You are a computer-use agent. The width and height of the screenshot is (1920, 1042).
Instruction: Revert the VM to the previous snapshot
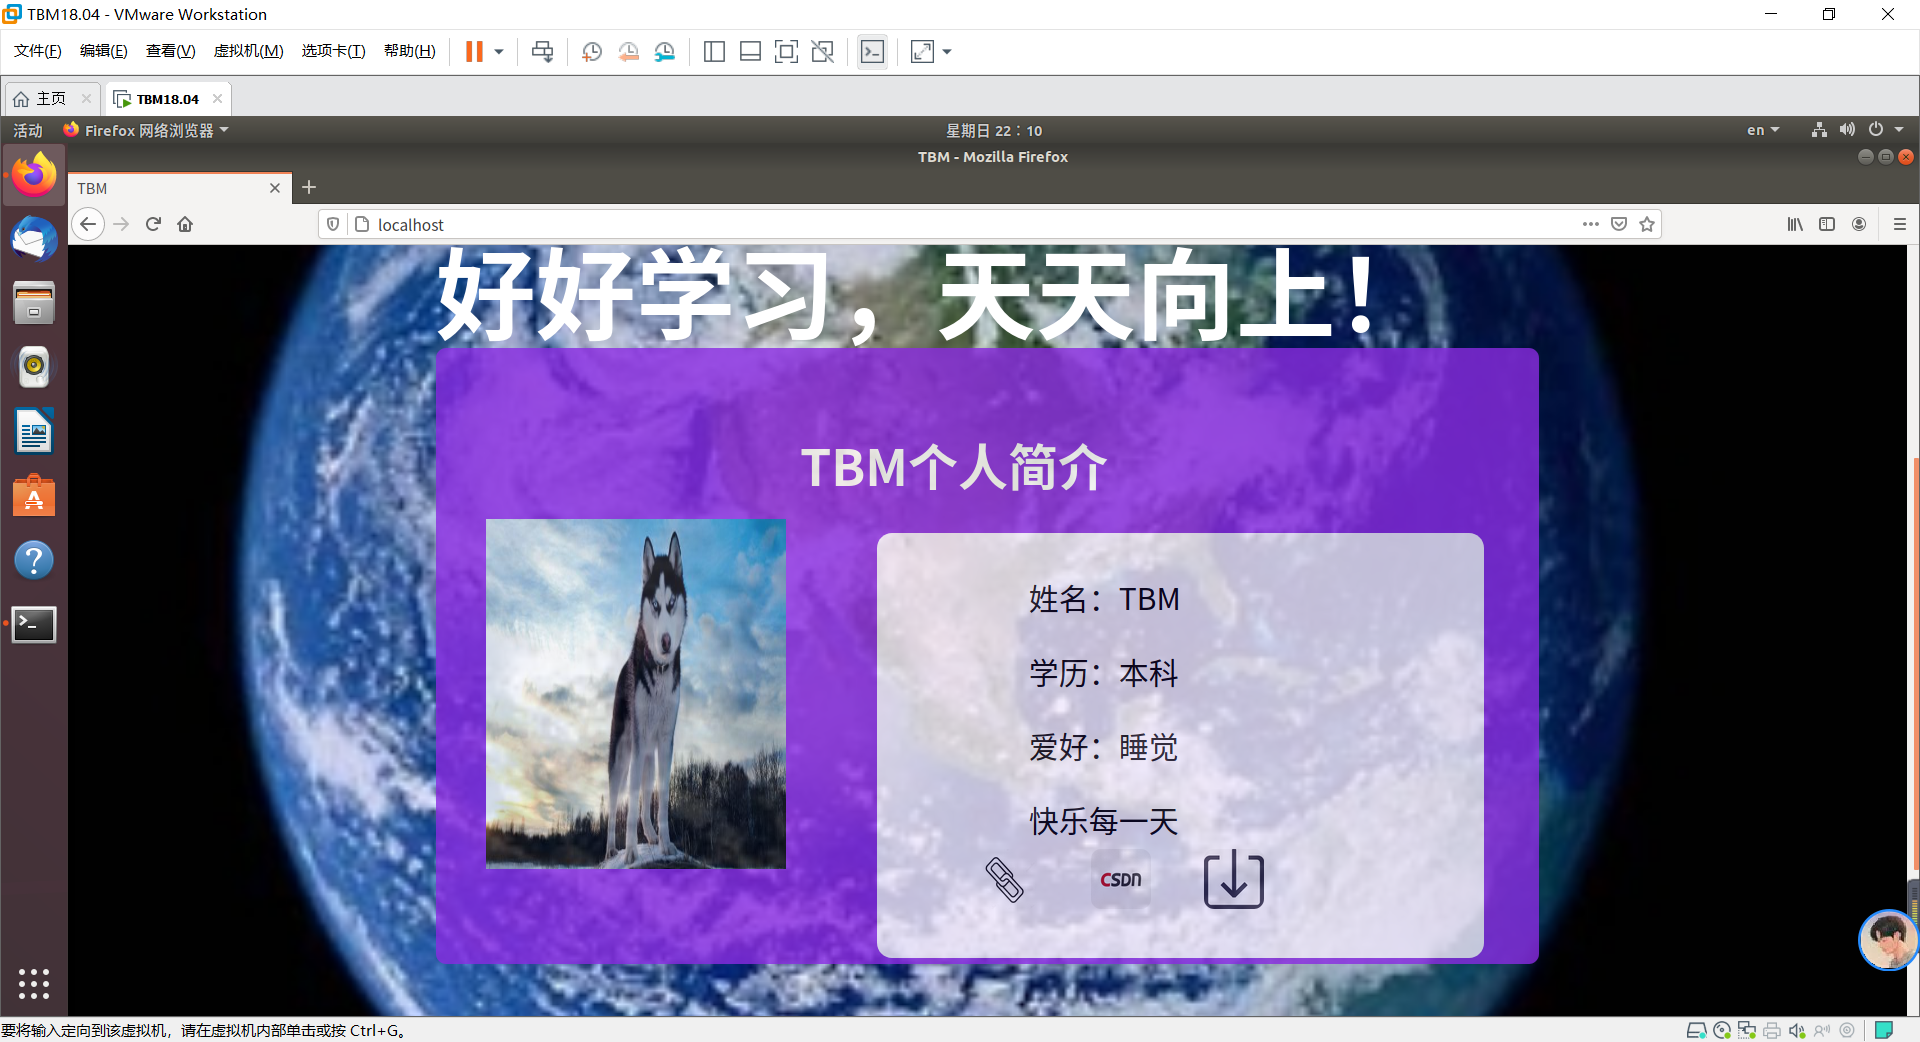tap(628, 52)
